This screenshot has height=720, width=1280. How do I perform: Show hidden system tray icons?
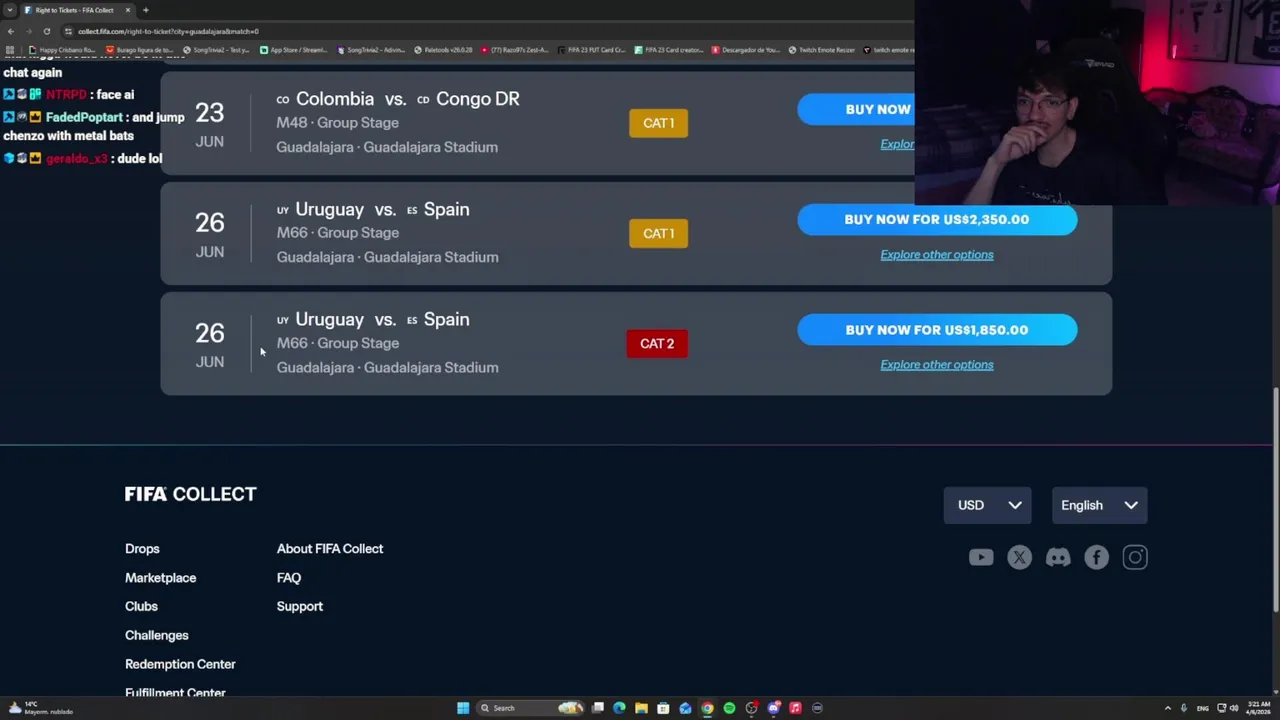point(1167,708)
